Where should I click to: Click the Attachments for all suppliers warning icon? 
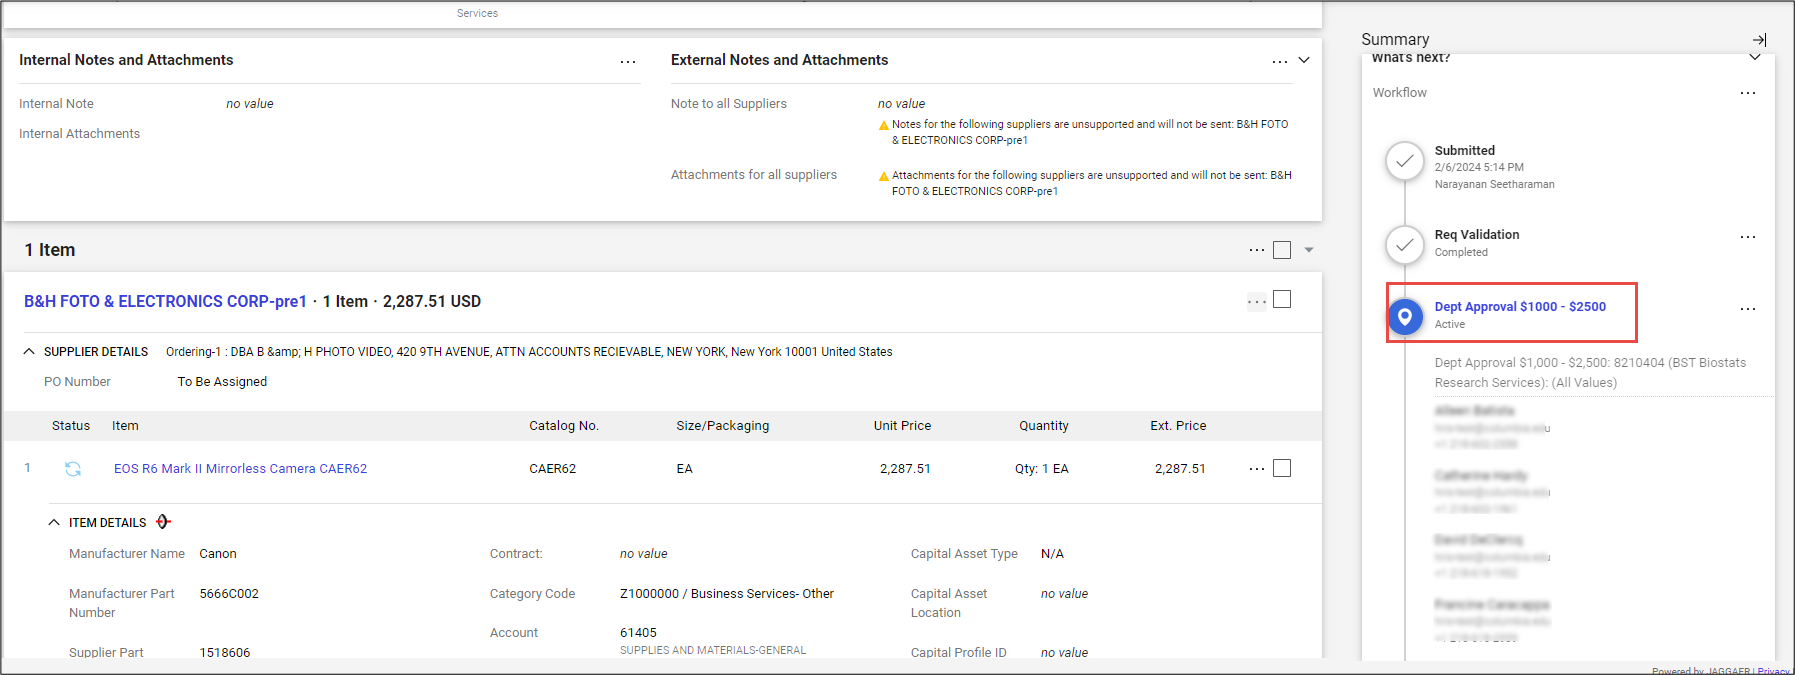tap(884, 176)
